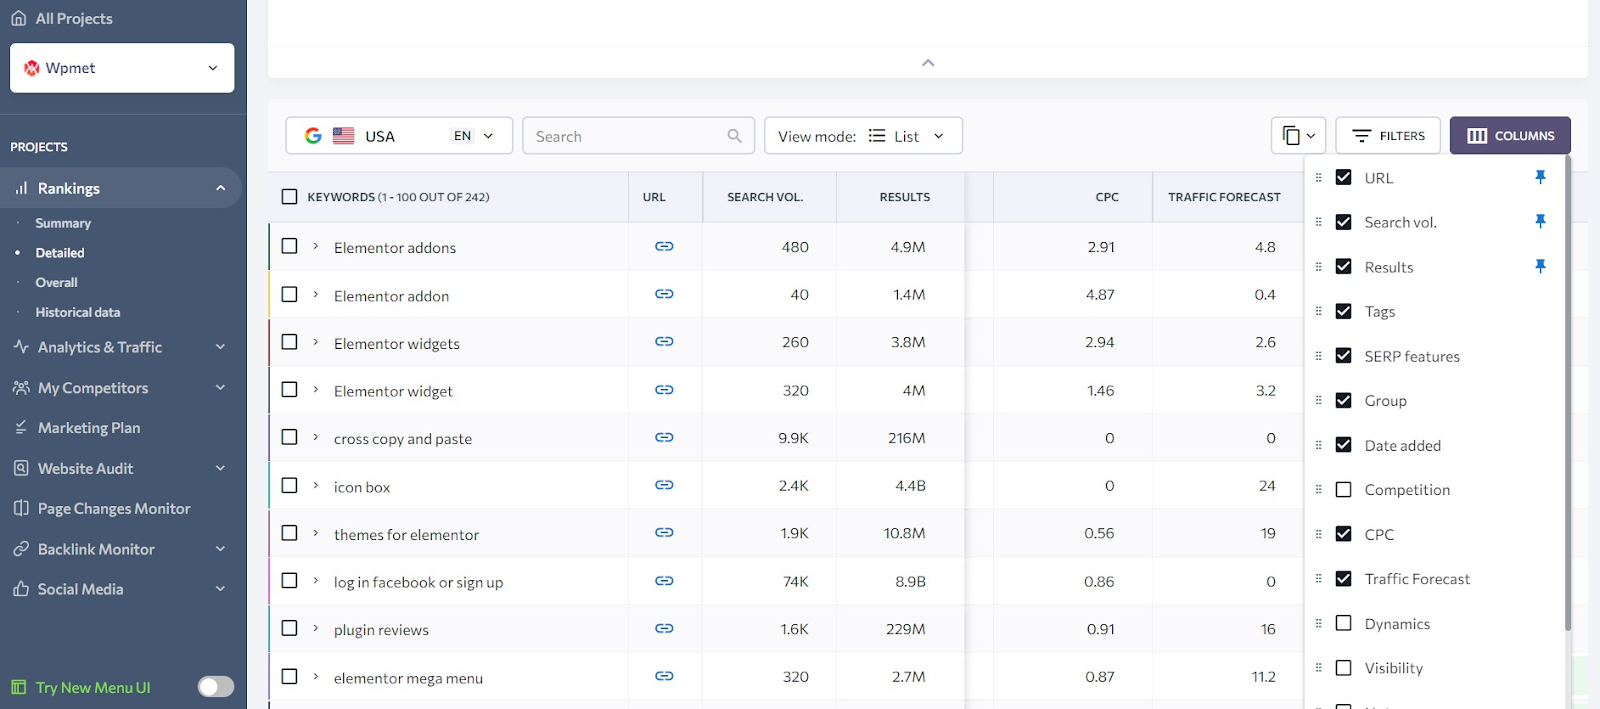Unpin the URL column with pin icon
The width and height of the screenshot is (1600, 709).
(x=1540, y=177)
